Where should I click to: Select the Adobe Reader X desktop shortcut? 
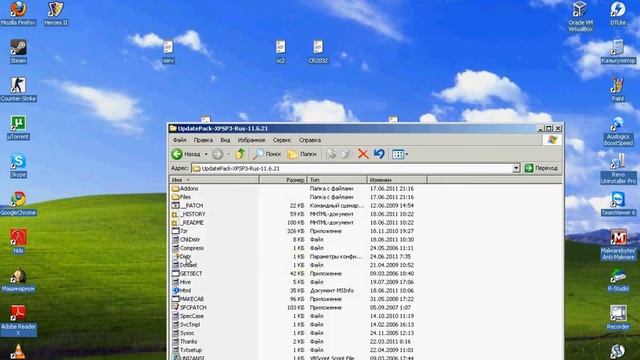point(18,320)
